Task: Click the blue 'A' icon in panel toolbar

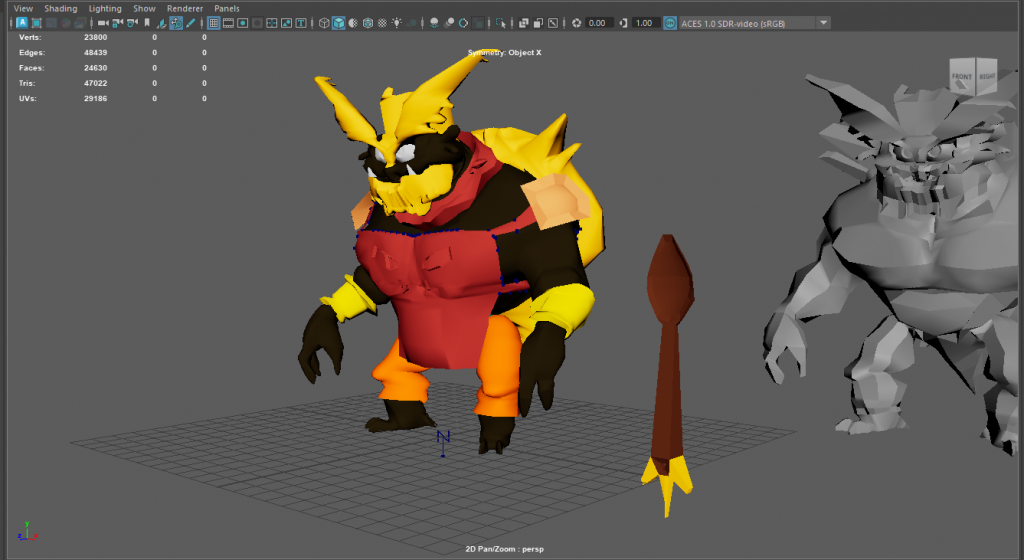Action: coord(22,23)
